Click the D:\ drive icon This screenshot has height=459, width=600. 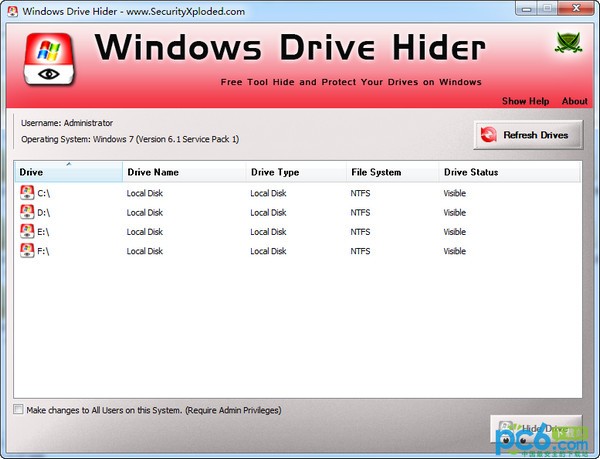[27, 212]
